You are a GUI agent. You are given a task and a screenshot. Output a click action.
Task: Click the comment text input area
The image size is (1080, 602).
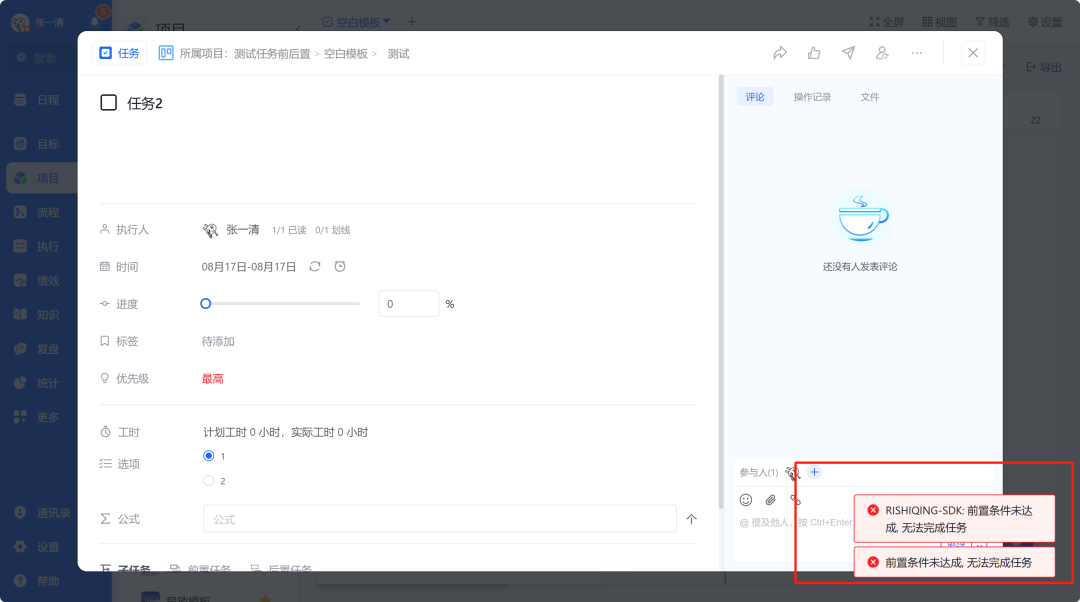[x=795, y=523]
